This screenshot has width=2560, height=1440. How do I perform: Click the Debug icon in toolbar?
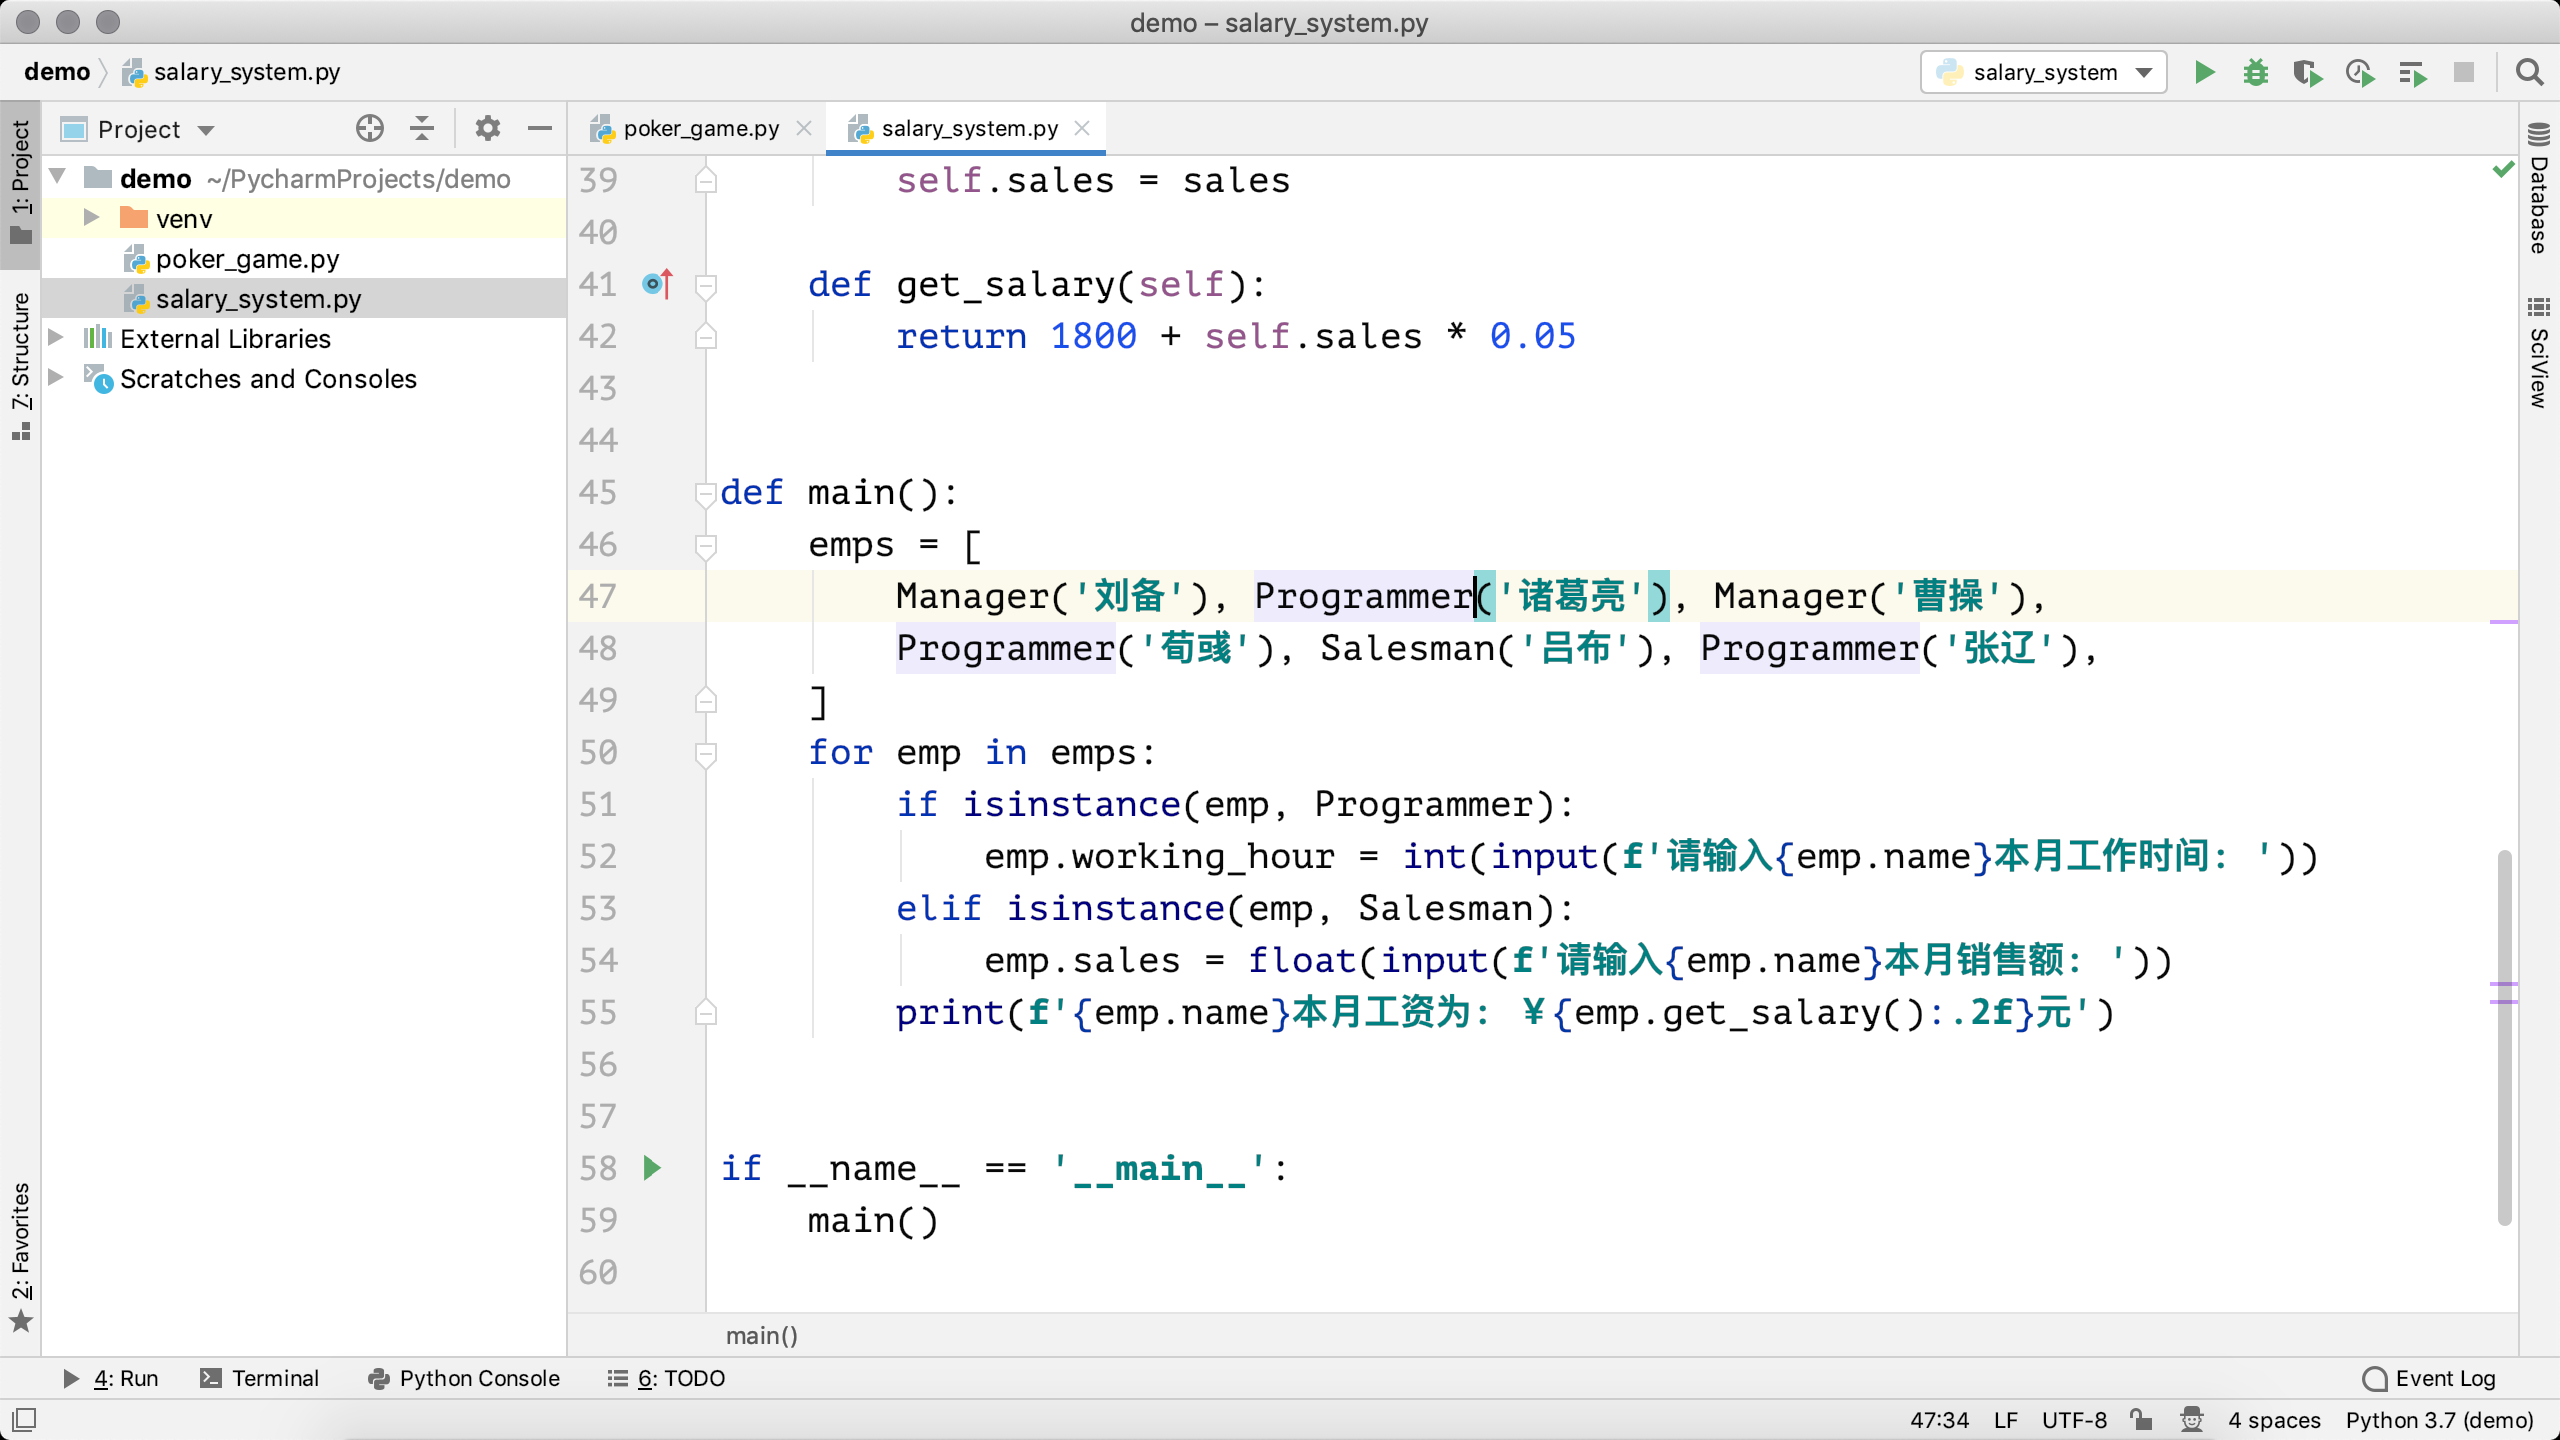[x=2258, y=72]
